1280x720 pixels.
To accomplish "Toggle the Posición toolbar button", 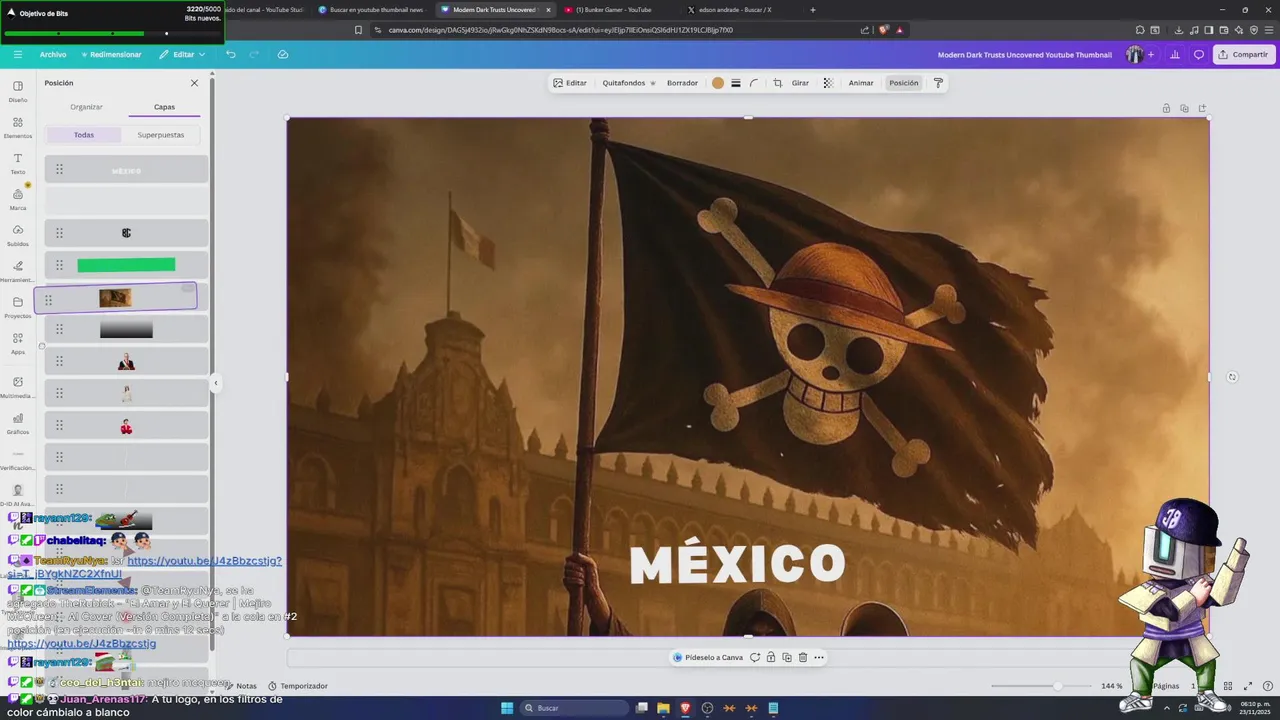I will pos(903,83).
